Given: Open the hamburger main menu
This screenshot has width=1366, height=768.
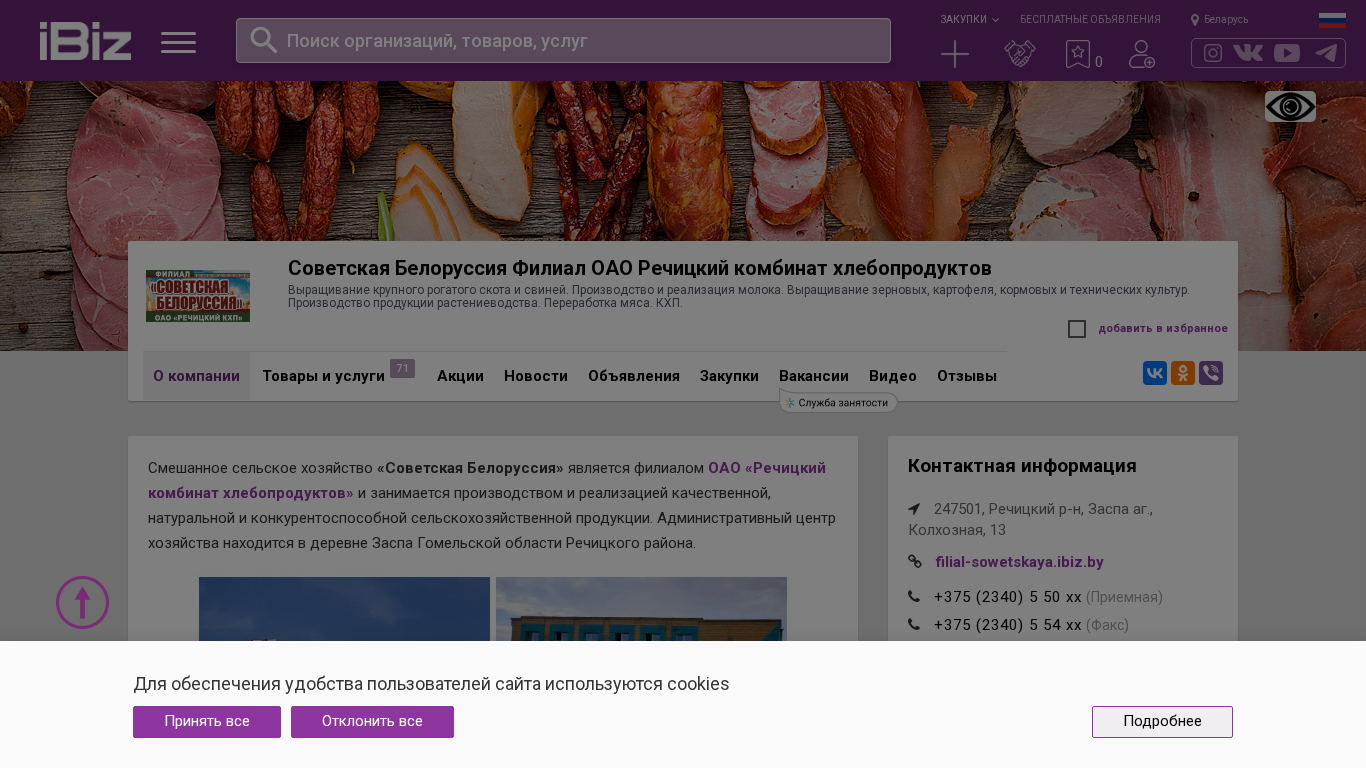Looking at the screenshot, I should [178, 42].
